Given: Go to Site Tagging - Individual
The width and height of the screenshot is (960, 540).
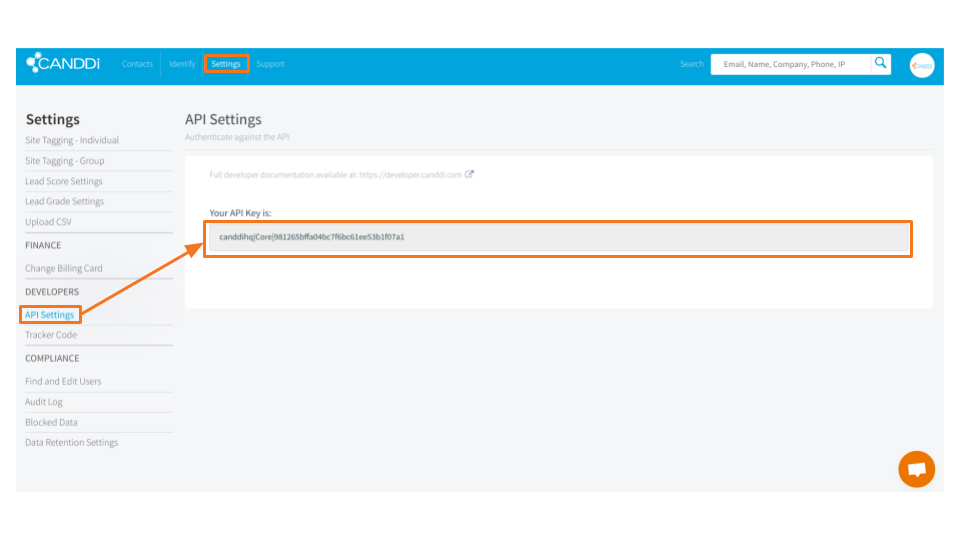Looking at the screenshot, I should [x=72, y=140].
